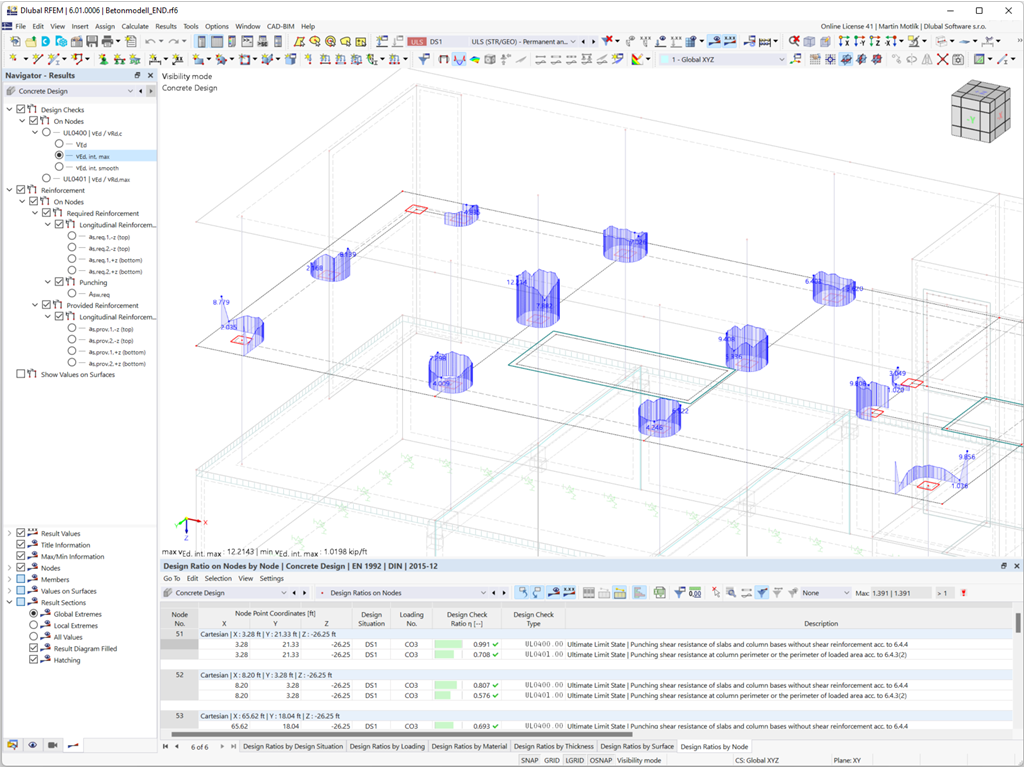Click the Undo arrow icon
The image size is (1024, 768).
[150, 42]
